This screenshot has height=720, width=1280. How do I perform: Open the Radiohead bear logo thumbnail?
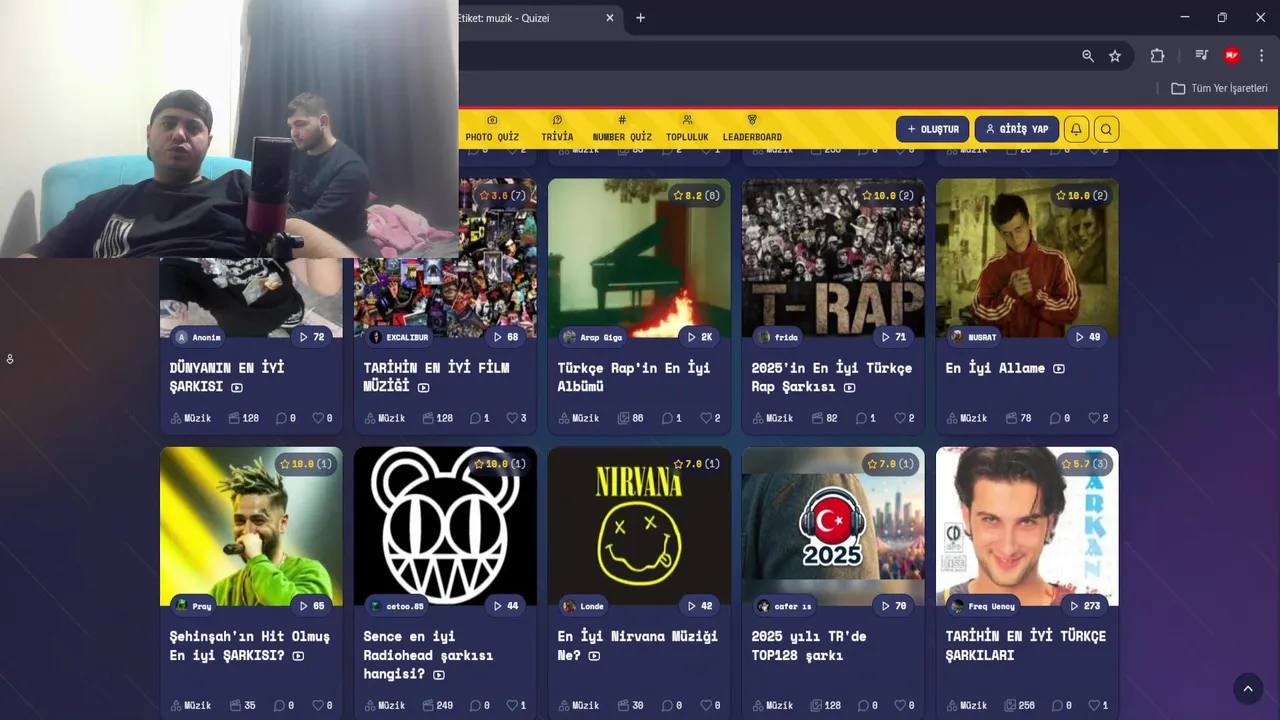(x=445, y=526)
